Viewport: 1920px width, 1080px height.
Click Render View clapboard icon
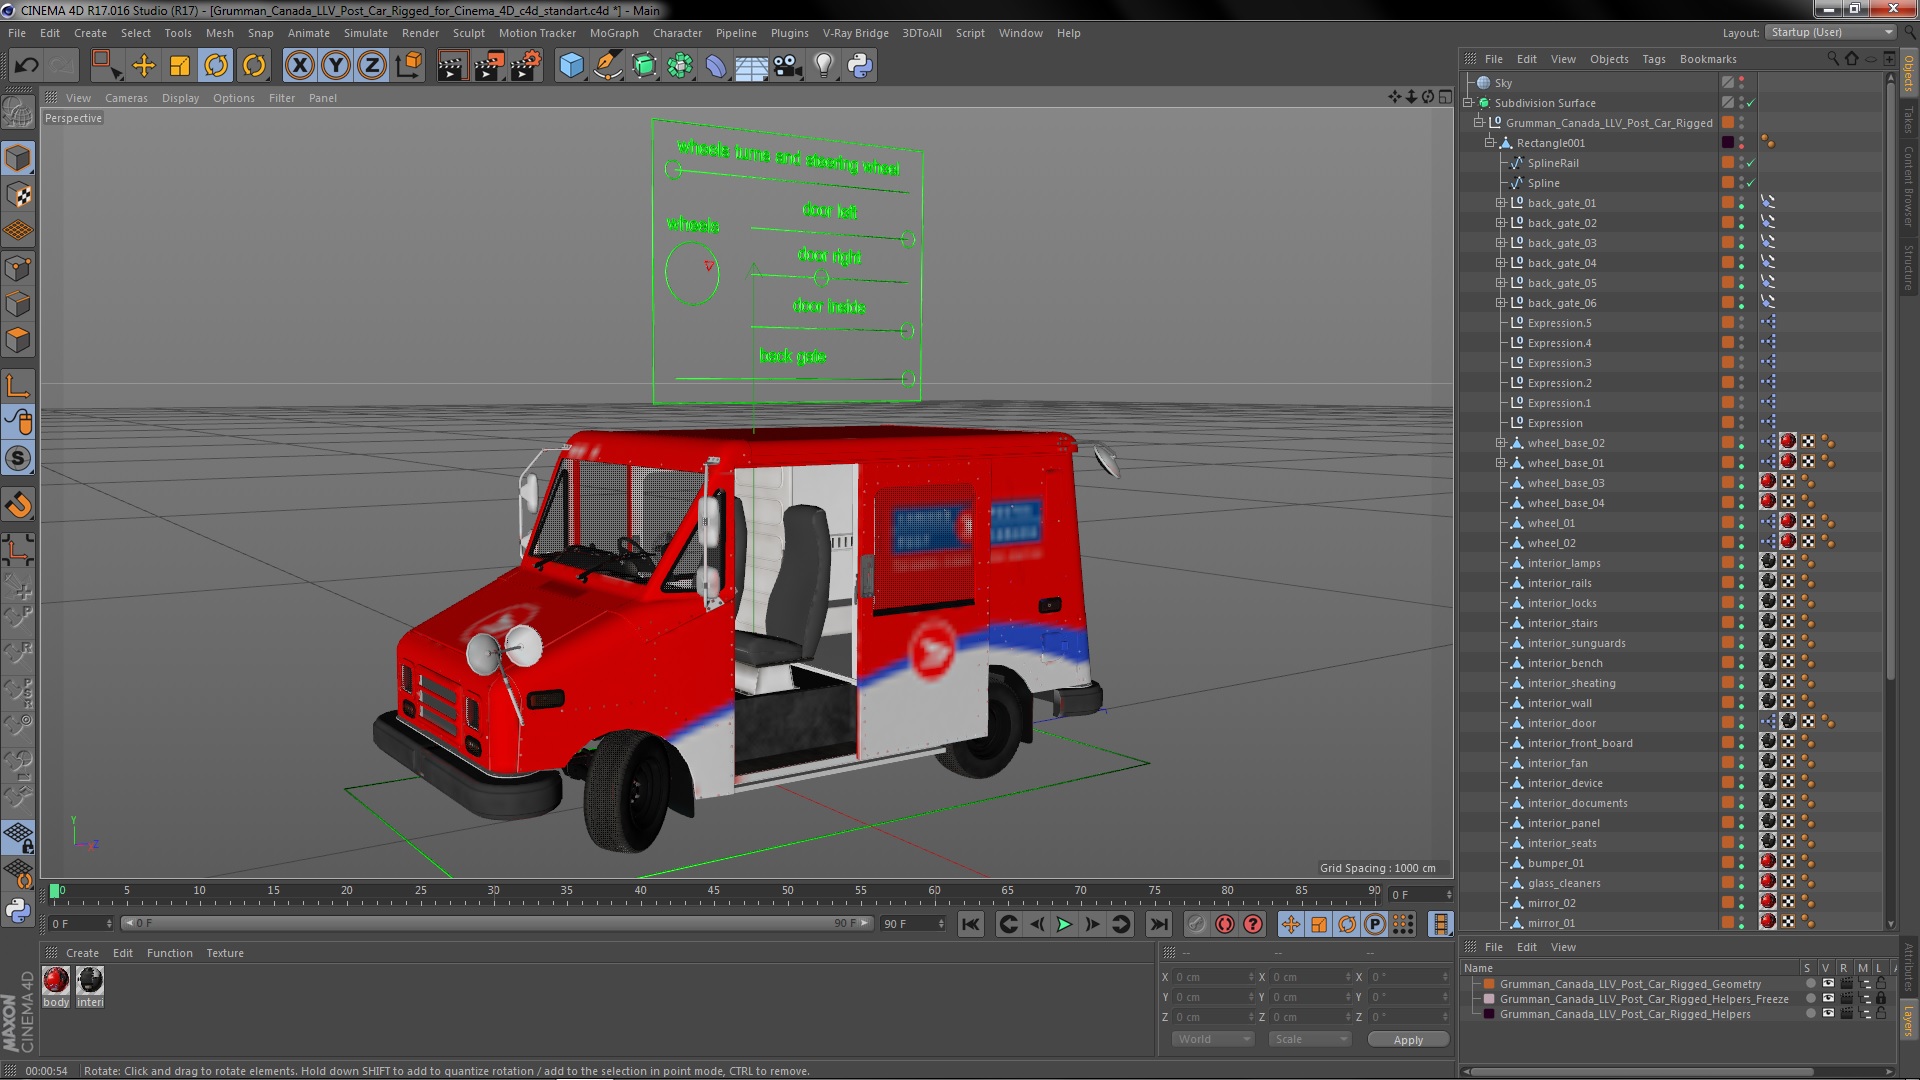452,66
